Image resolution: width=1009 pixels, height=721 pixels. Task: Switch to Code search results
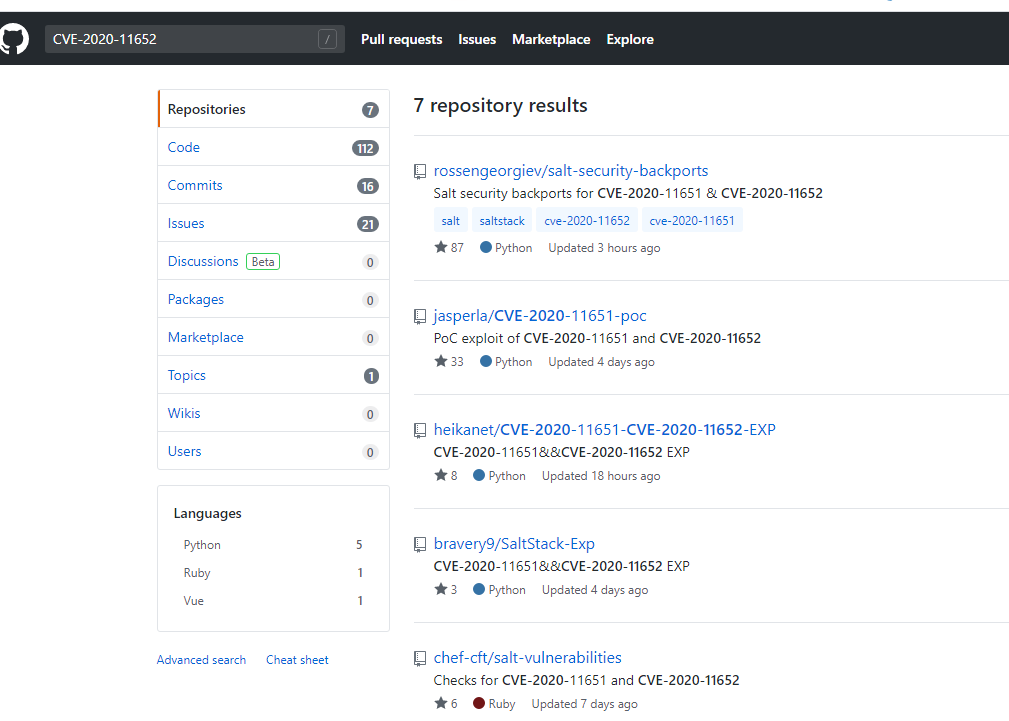273,147
